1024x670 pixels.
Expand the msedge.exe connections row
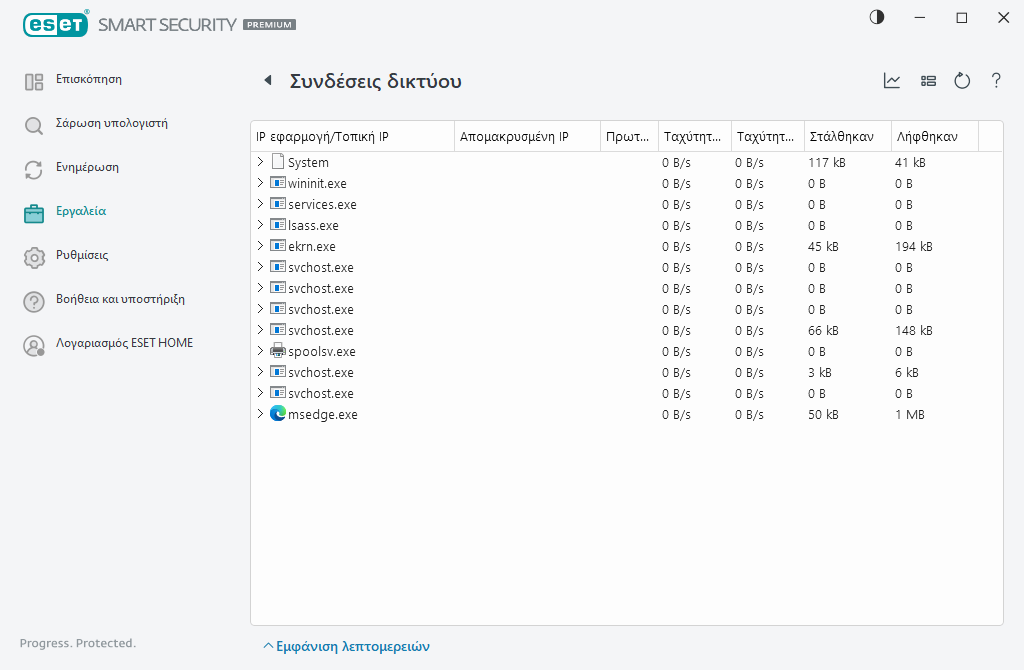click(260, 414)
